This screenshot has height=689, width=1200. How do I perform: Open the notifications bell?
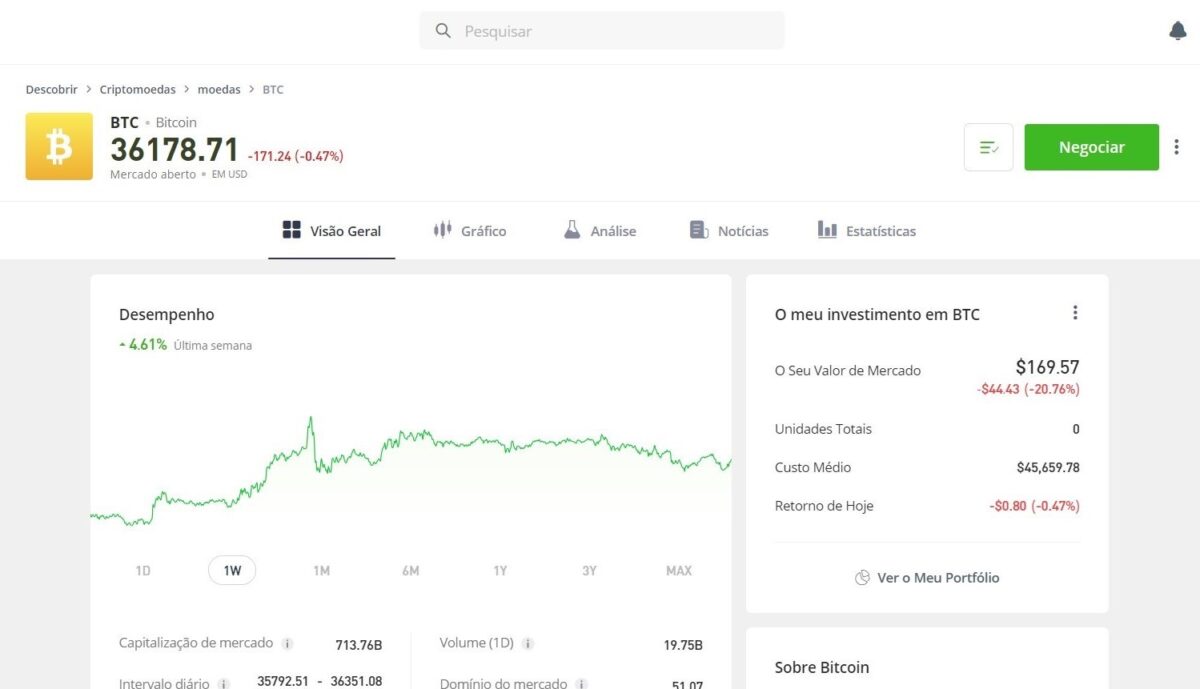[x=1178, y=31]
